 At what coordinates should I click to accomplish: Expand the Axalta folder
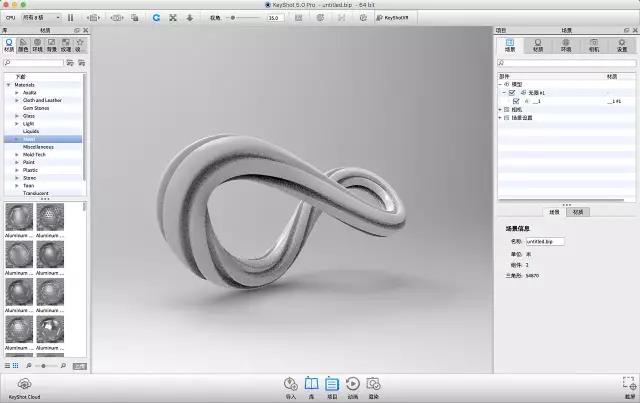(x=17, y=93)
